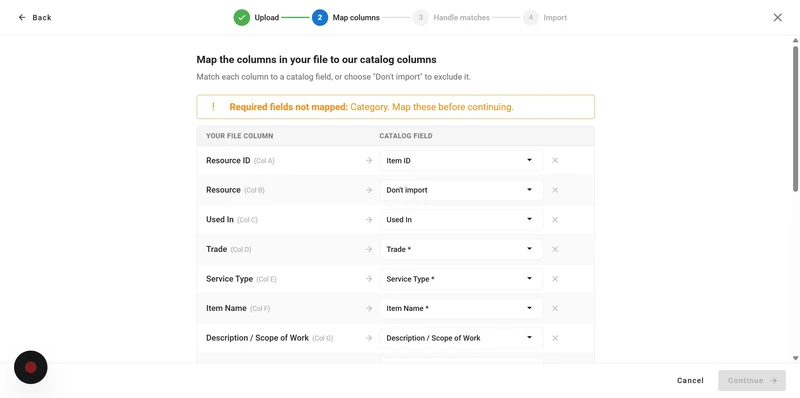
Task: Select the Map columns step label
Action: point(356,17)
